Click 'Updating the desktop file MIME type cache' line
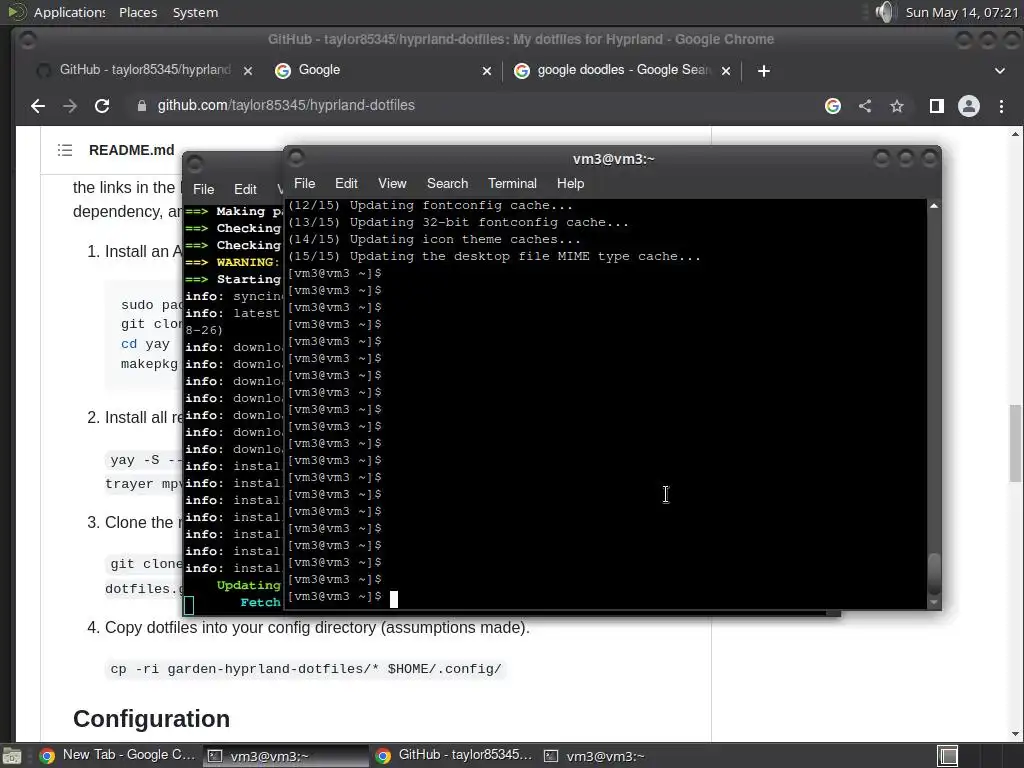This screenshot has width=1024, height=768. (494, 257)
